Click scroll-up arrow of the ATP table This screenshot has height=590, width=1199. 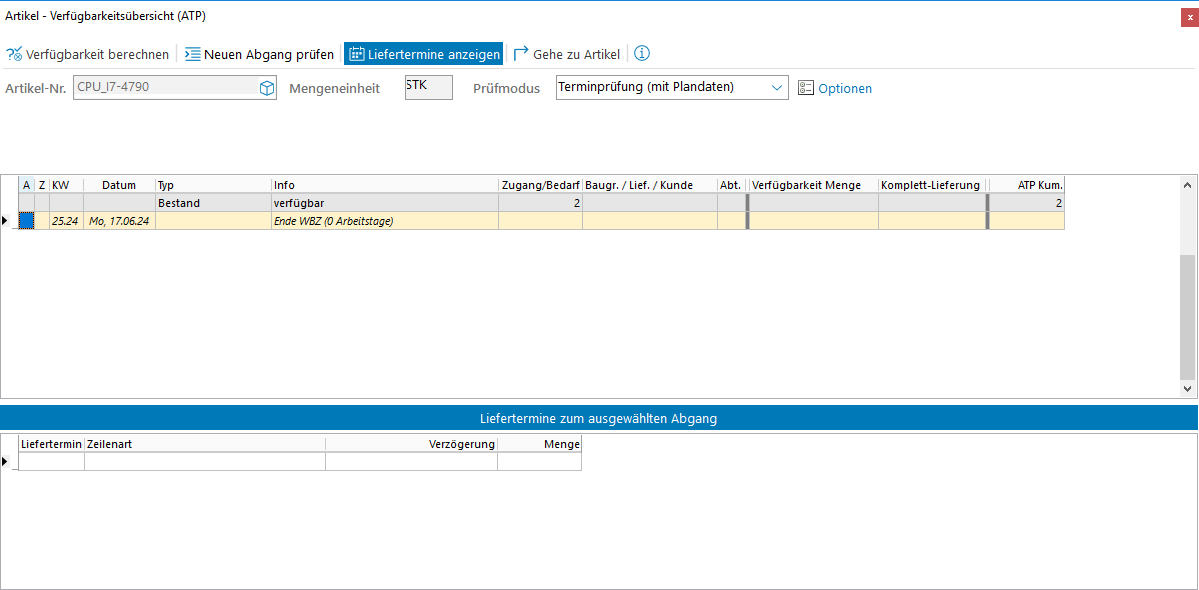(x=1188, y=185)
